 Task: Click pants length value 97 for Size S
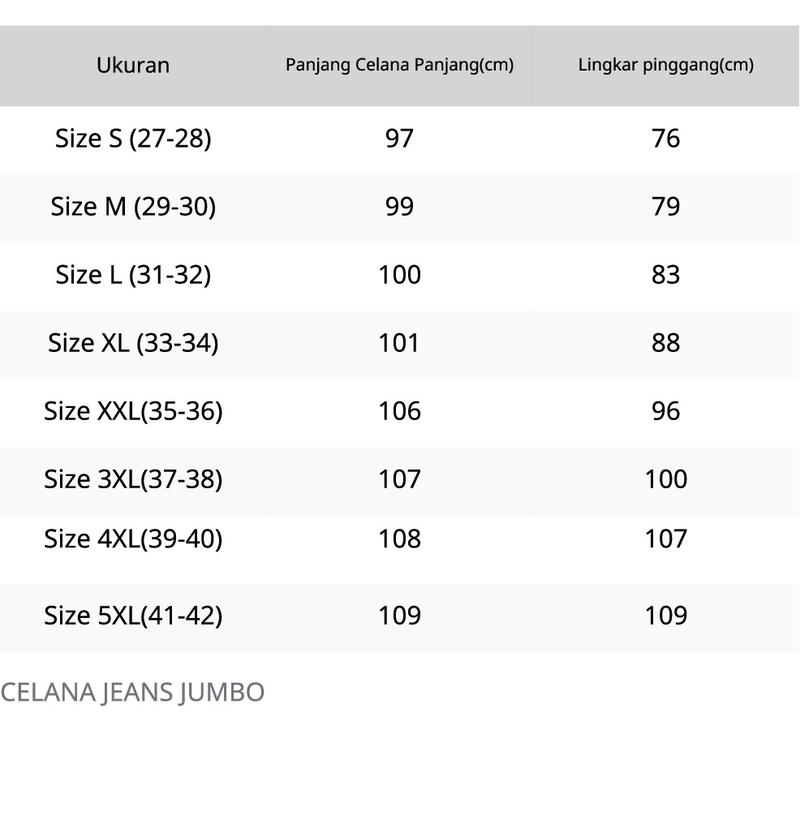tap(399, 139)
